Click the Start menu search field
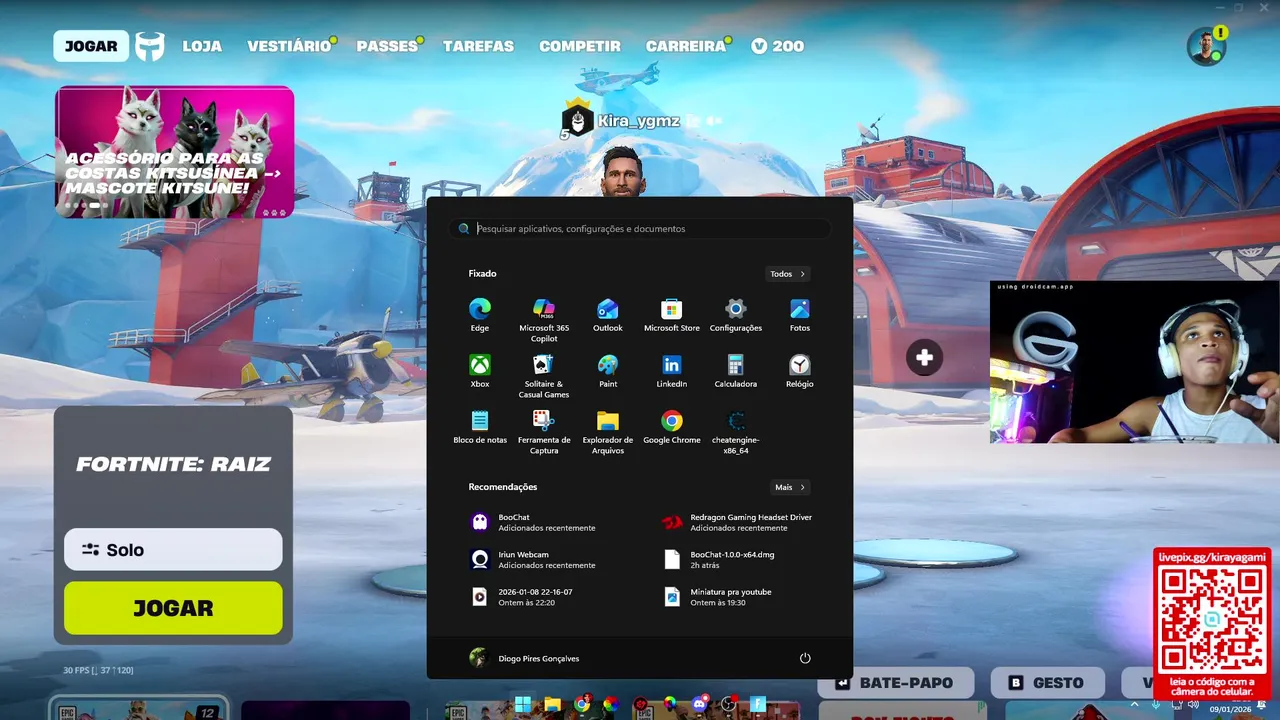The image size is (1280, 720). 640,228
